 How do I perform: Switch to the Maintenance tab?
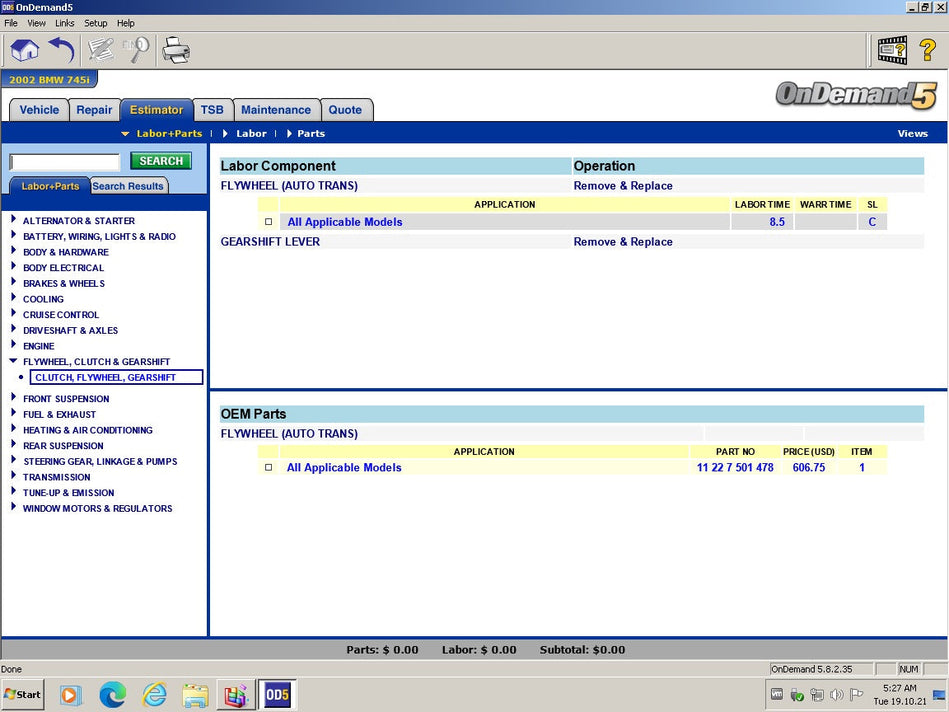pyautogui.click(x=275, y=110)
